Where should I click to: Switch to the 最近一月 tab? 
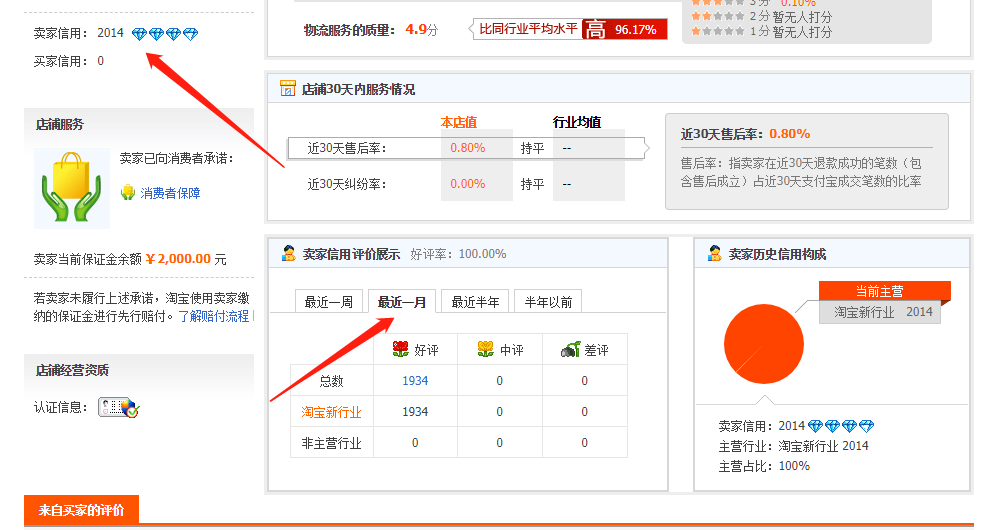click(x=402, y=301)
